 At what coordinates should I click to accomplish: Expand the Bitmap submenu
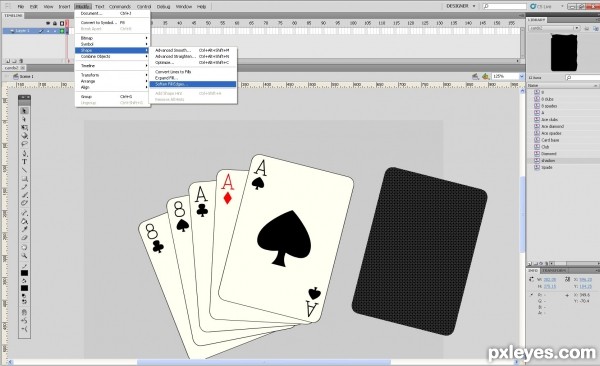(113, 38)
